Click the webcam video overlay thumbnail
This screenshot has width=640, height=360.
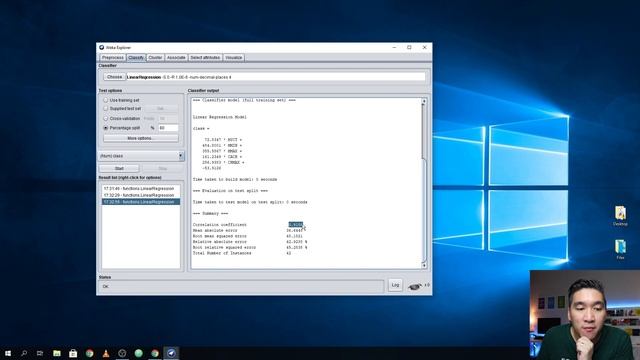(585, 315)
